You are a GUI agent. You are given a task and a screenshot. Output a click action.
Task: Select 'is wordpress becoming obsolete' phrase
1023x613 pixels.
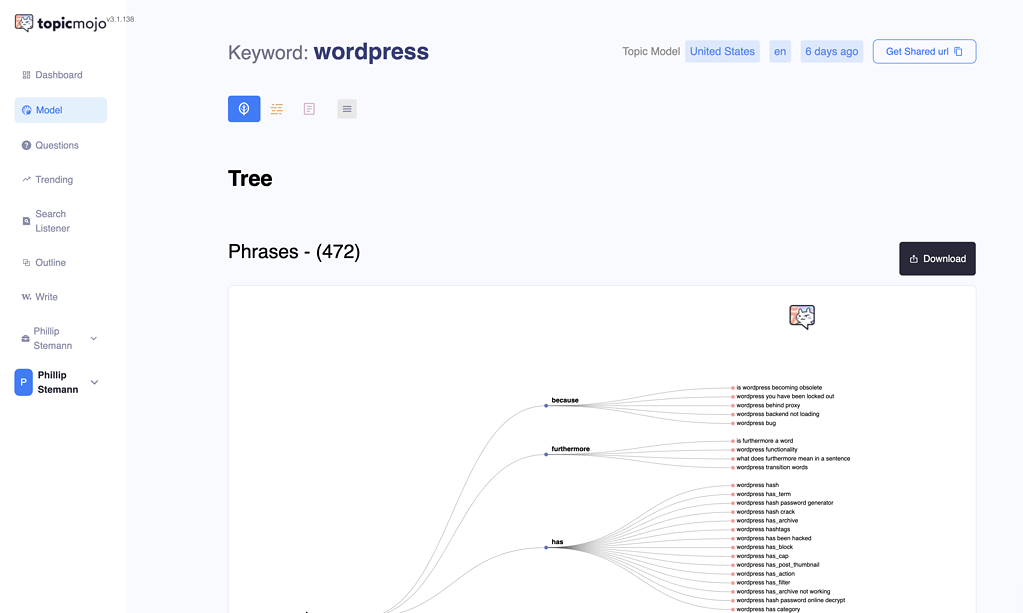coord(779,387)
